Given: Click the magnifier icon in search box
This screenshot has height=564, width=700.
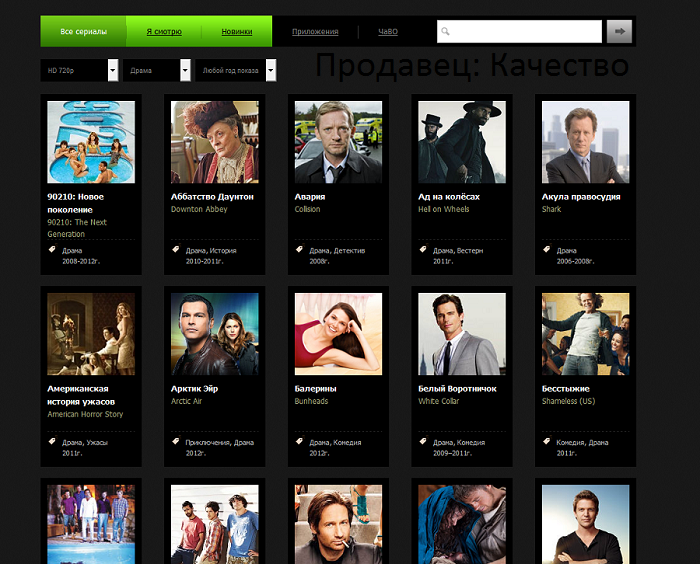Looking at the screenshot, I should point(446,32).
